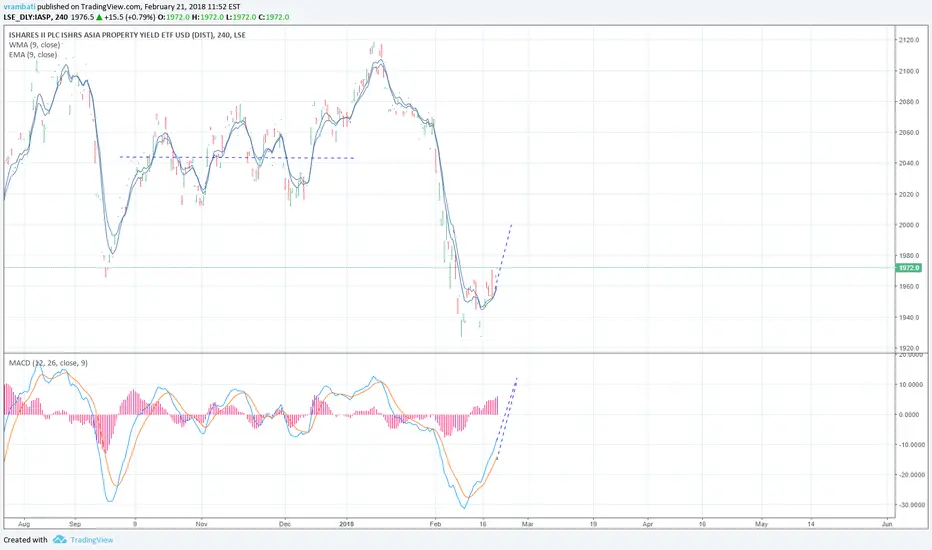
Task: Click the L:1972.0 low value
Action: pos(240,17)
